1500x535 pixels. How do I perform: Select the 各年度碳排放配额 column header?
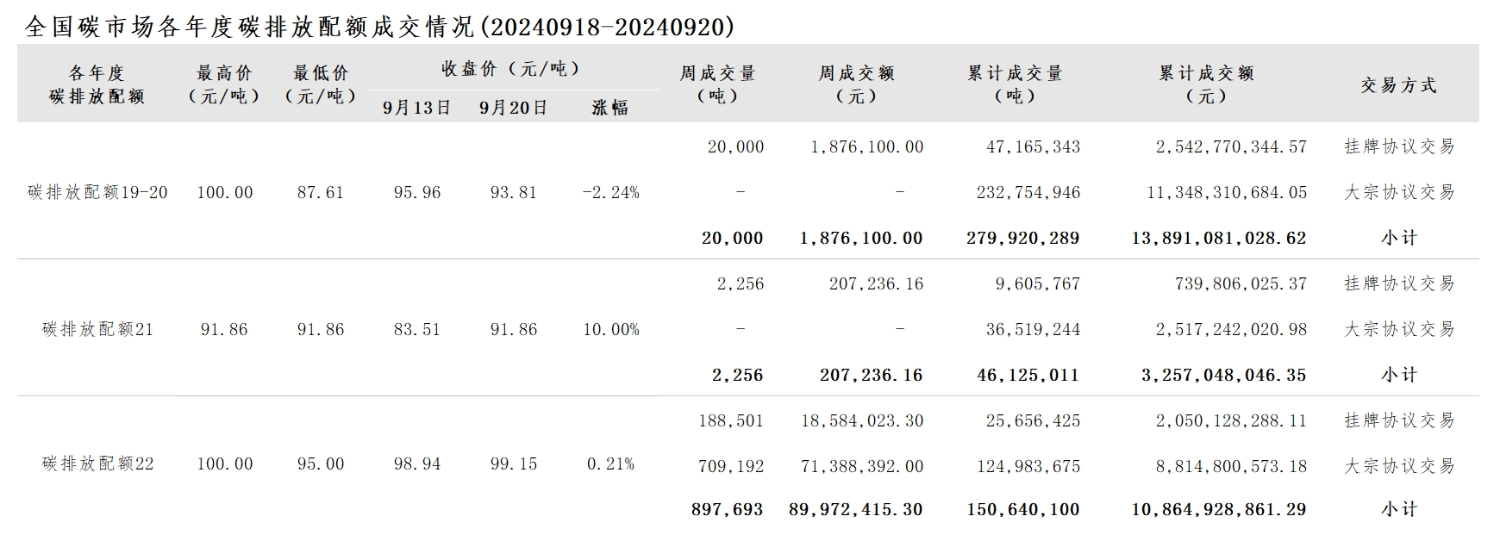[97, 85]
